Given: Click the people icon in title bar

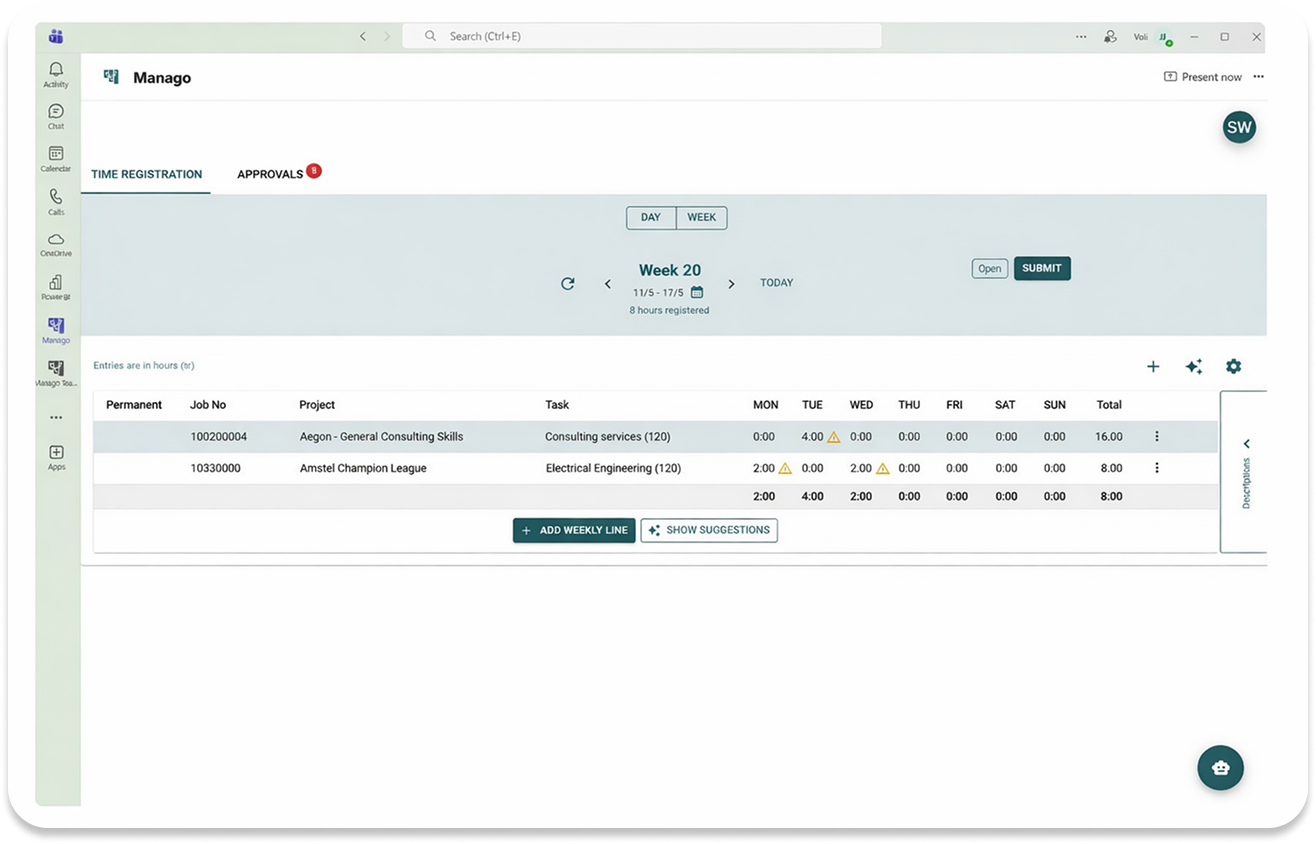Looking at the screenshot, I should coord(1110,36).
